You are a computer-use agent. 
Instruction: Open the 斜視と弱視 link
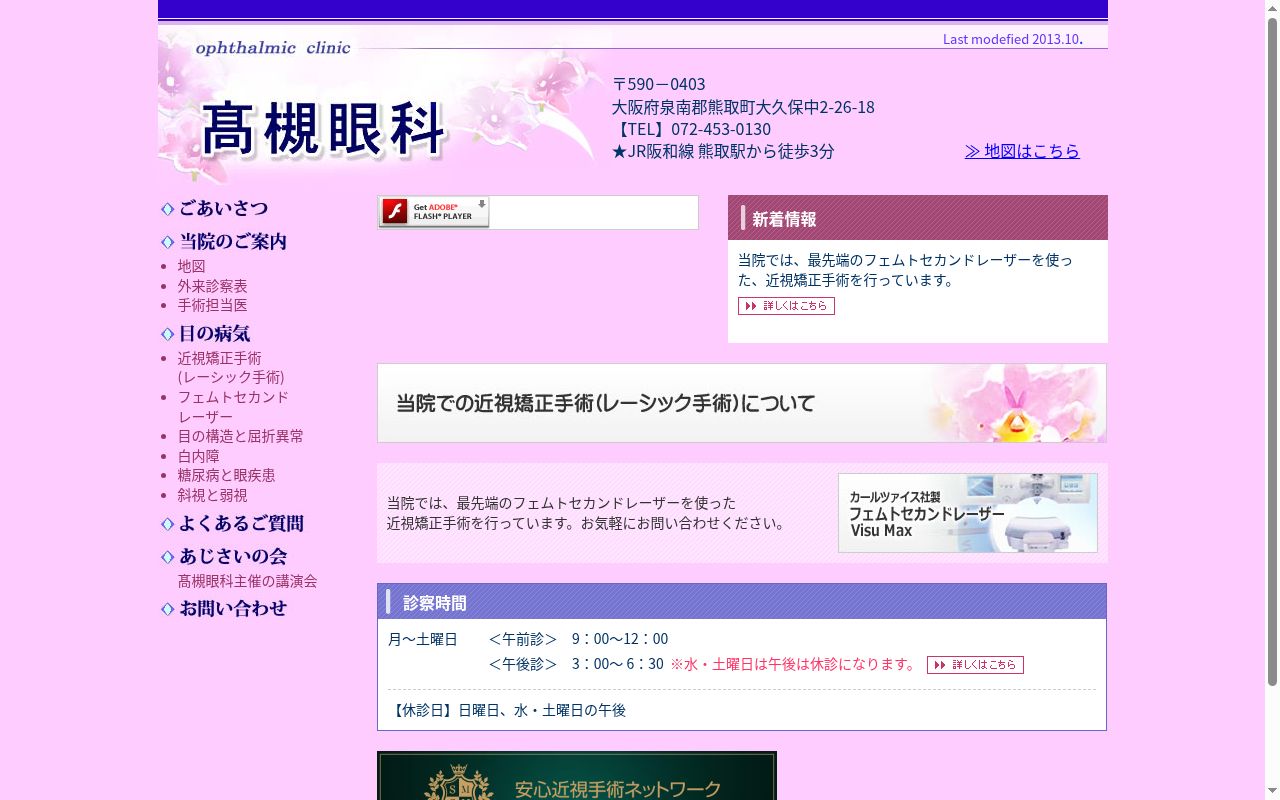(213, 495)
